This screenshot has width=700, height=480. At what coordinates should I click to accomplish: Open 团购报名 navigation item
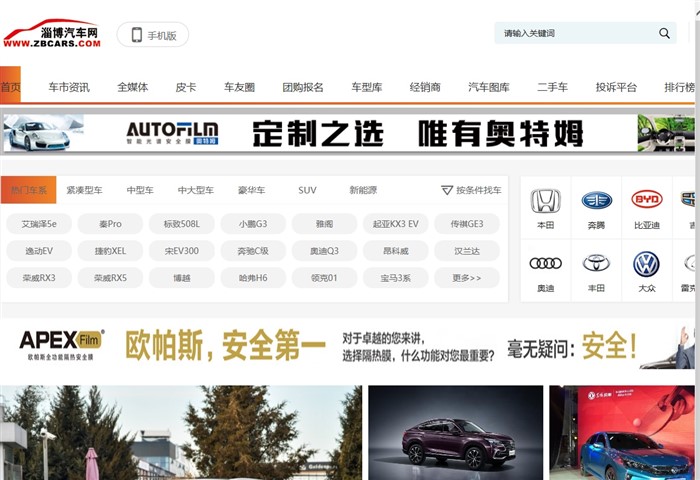303,87
